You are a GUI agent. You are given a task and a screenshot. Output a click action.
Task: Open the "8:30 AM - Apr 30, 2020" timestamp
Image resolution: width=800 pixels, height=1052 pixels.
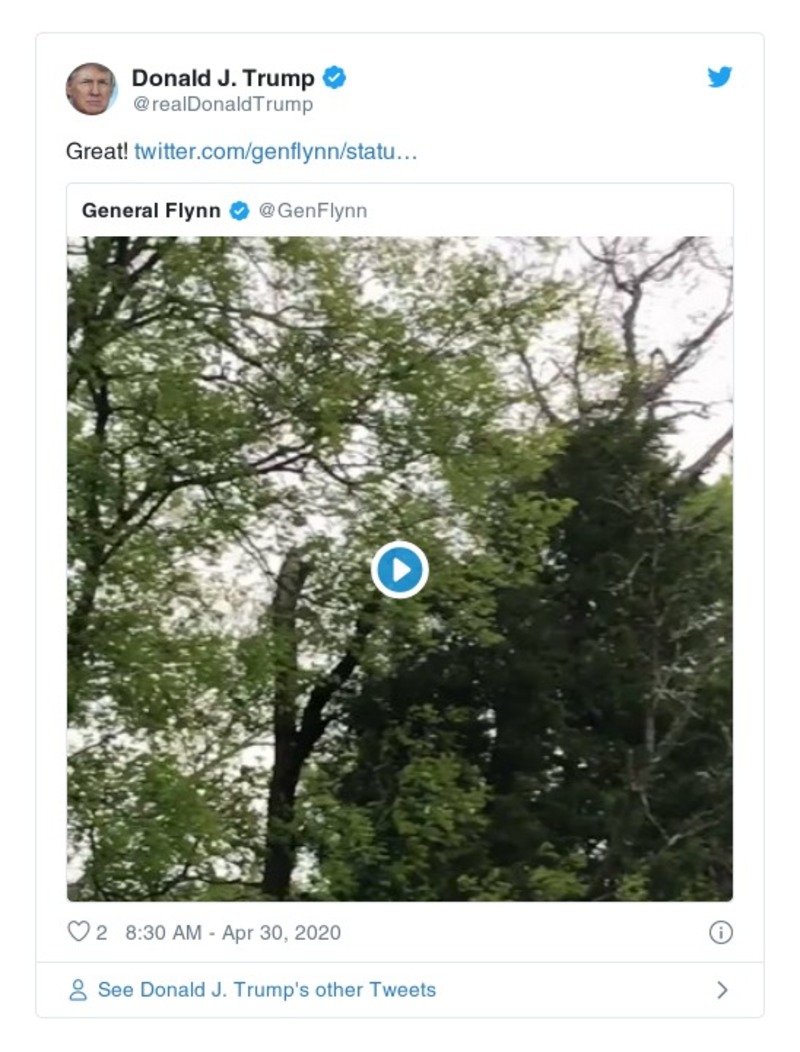[x=233, y=932]
